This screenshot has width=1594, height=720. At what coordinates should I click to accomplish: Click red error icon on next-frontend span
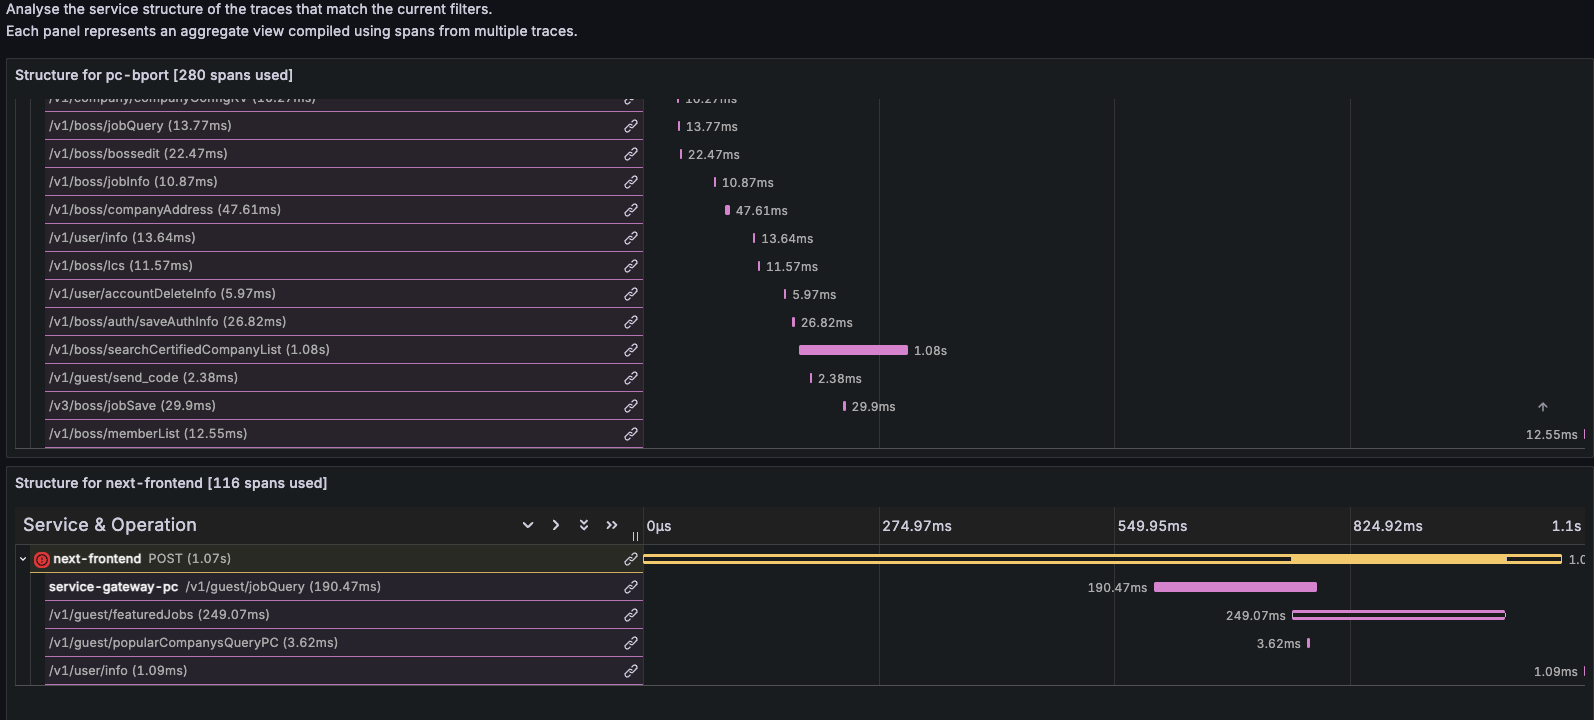[42, 560]
